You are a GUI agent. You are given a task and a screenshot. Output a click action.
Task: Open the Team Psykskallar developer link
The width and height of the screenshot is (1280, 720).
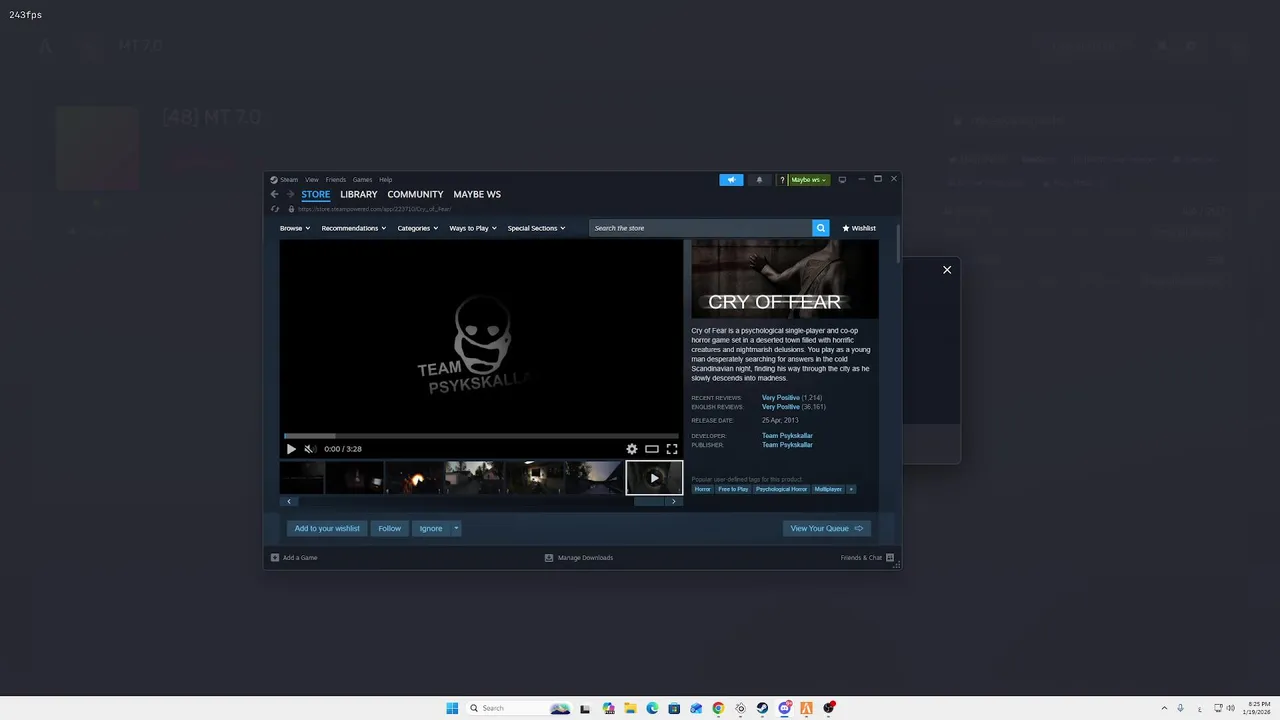coord(787,436)
